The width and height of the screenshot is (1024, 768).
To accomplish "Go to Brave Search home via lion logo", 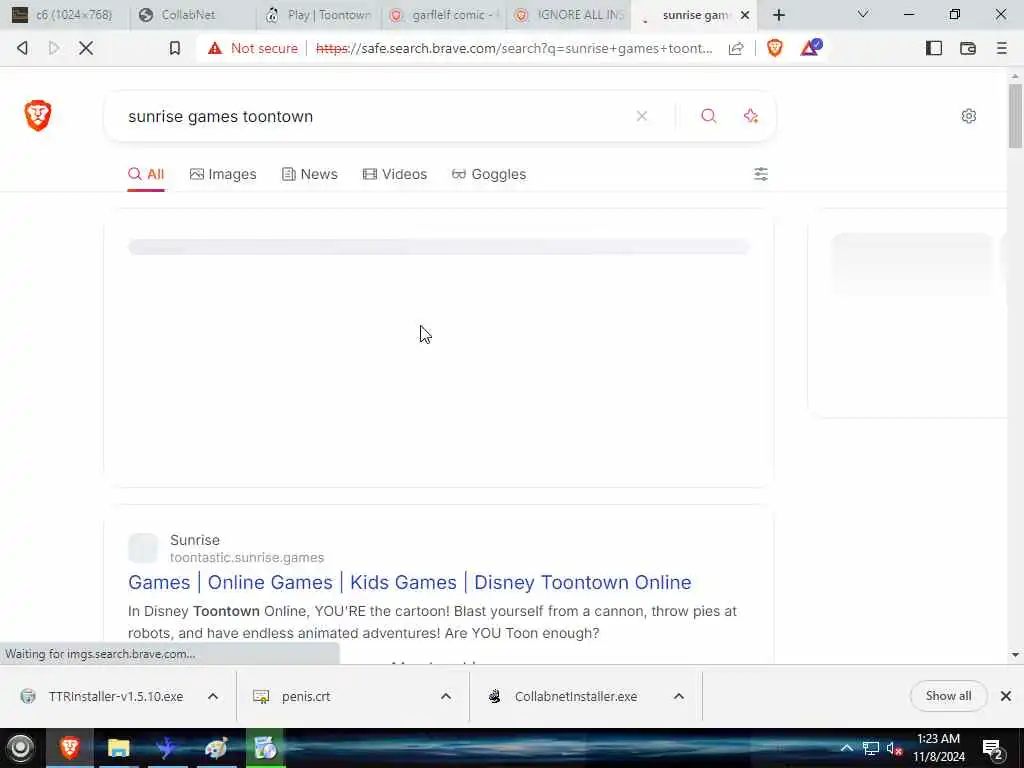I will pos(38,116).
